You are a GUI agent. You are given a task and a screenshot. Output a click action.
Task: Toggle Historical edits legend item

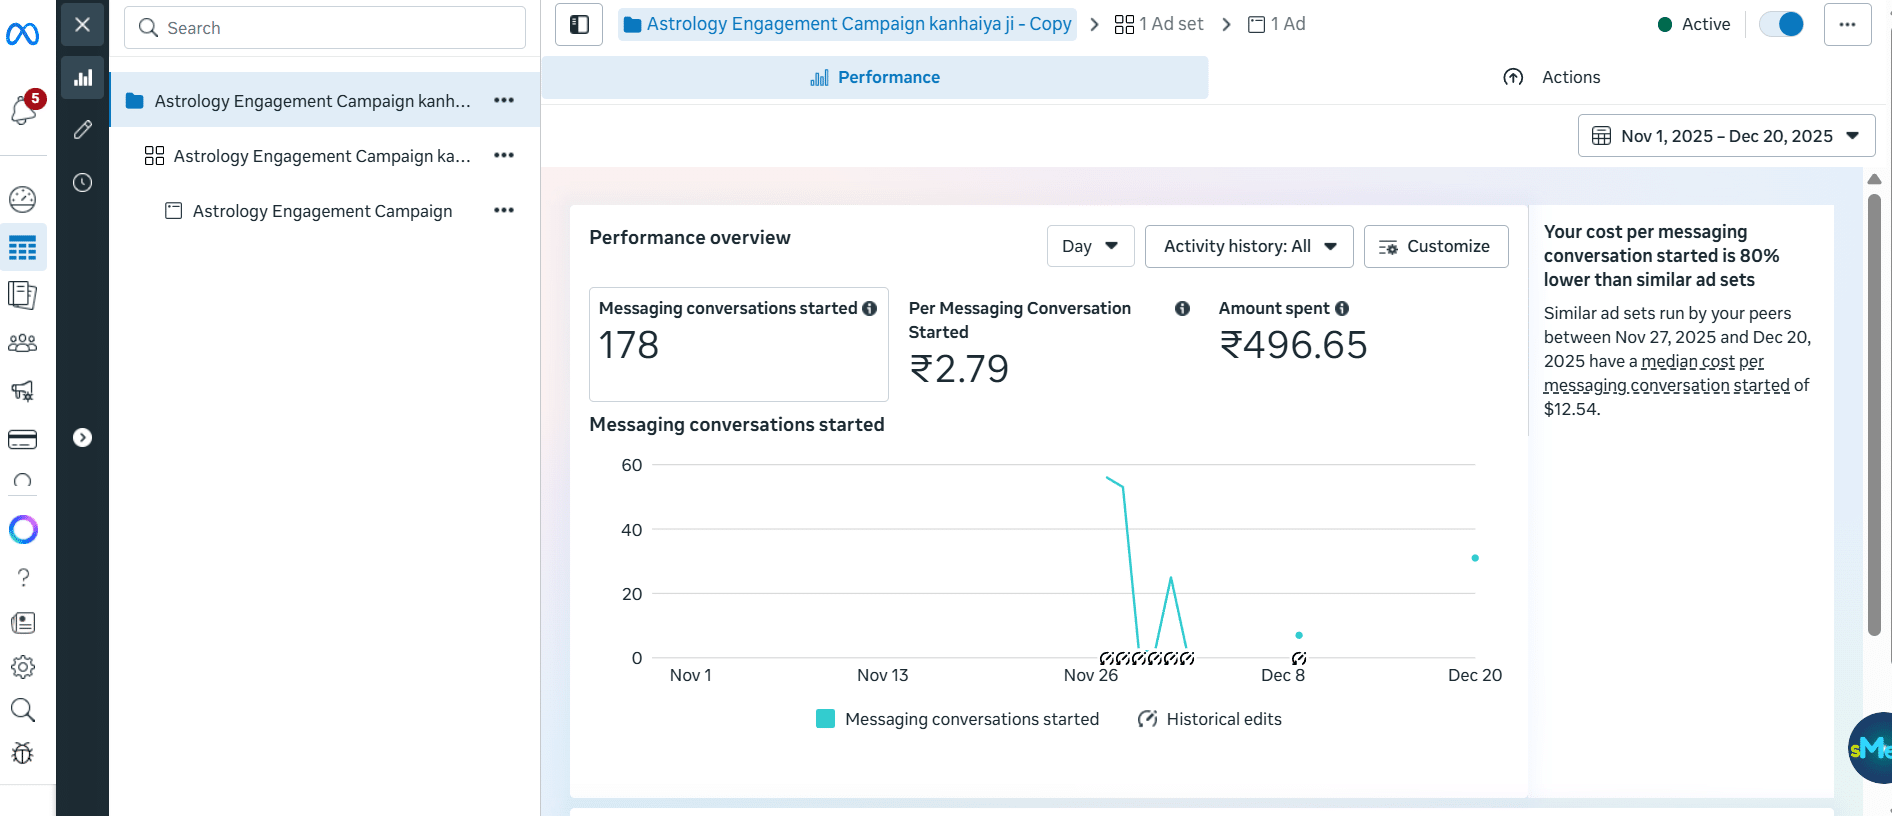tap(1209, 719)
